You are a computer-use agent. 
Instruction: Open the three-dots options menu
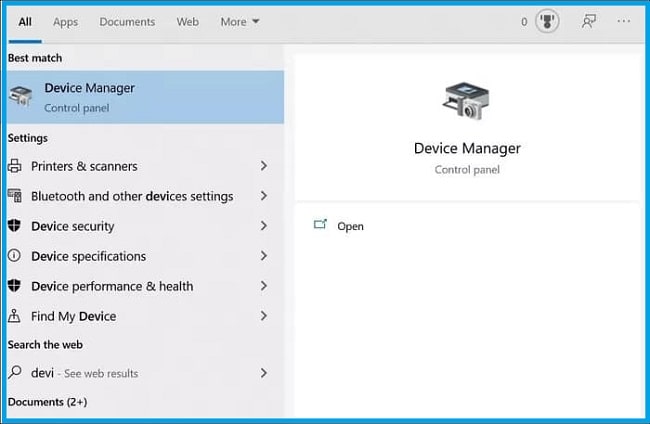[623, 21]
